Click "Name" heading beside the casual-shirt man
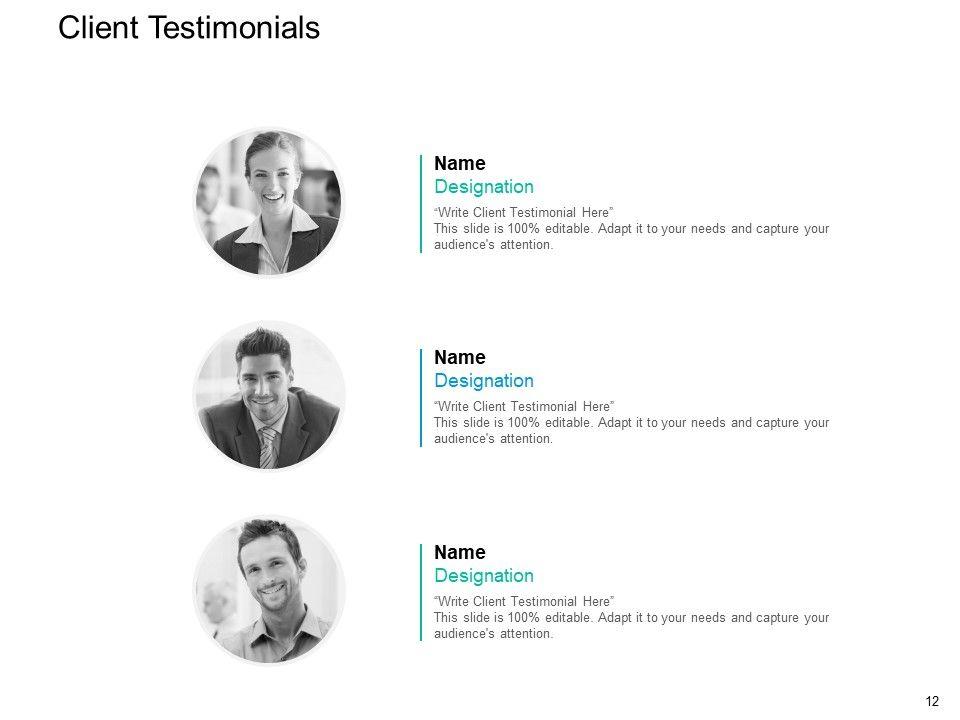This screenshot has width=960, height=720. click(x=459, y=553)
